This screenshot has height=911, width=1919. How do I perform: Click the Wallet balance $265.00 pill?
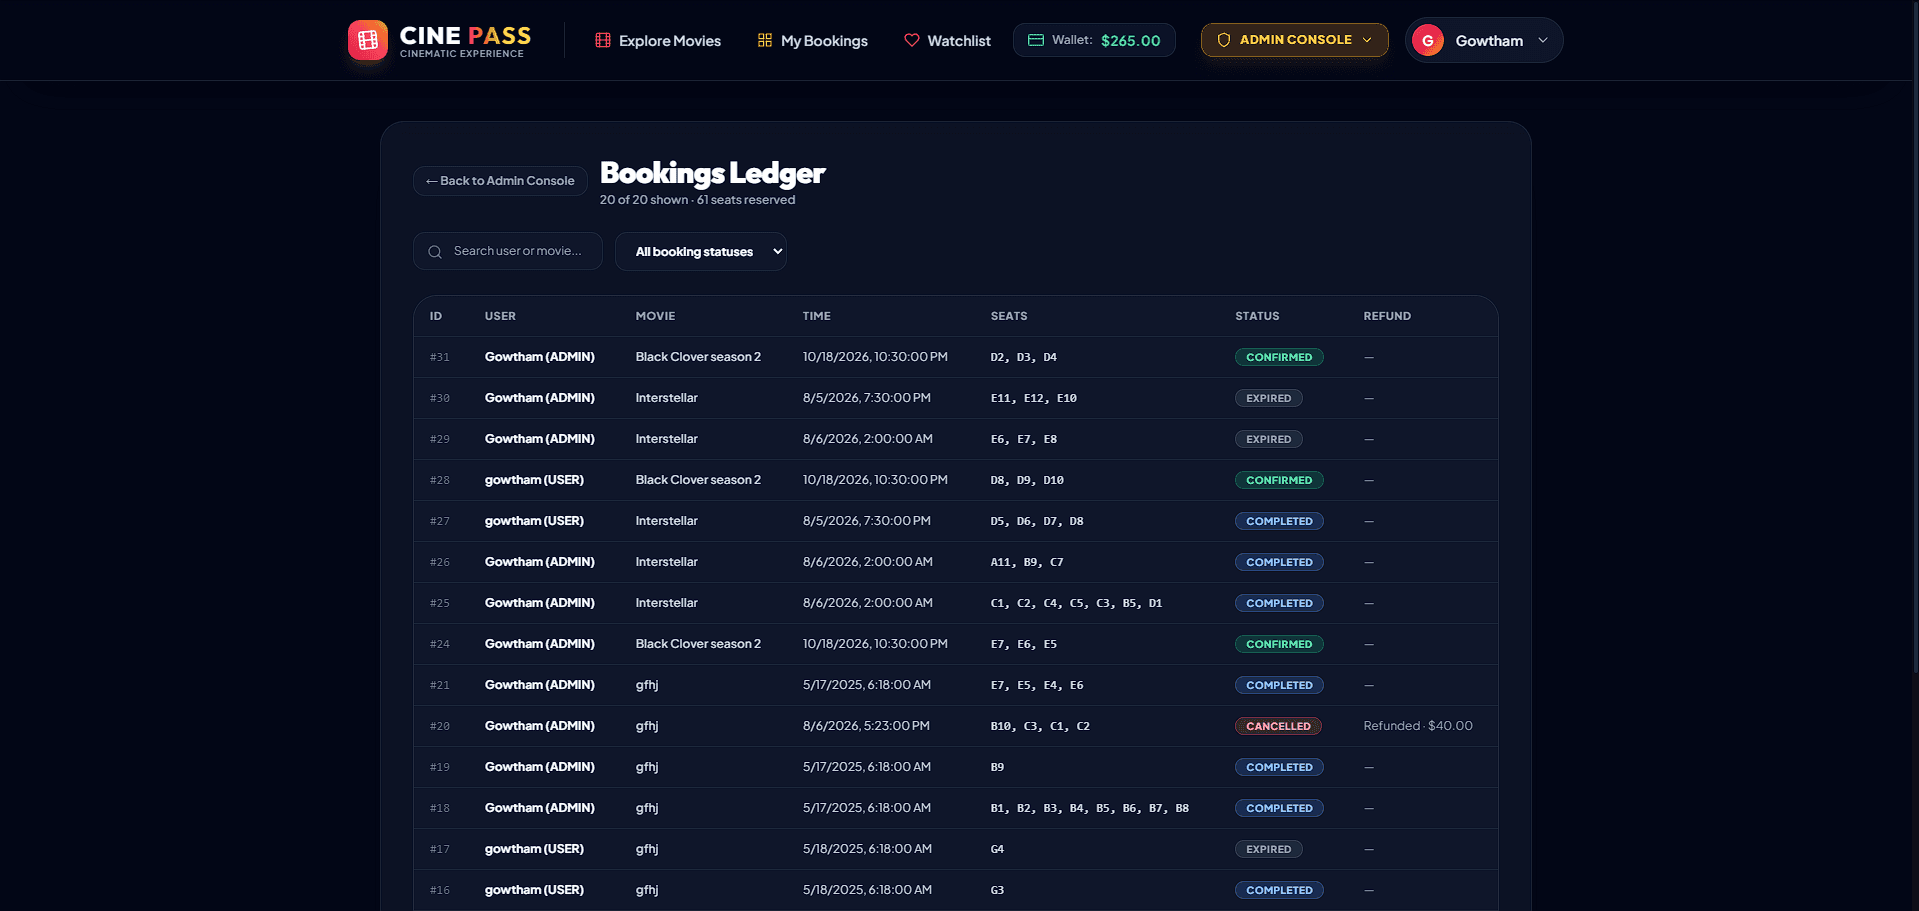pyautogui.click(x=1094, y=40)
